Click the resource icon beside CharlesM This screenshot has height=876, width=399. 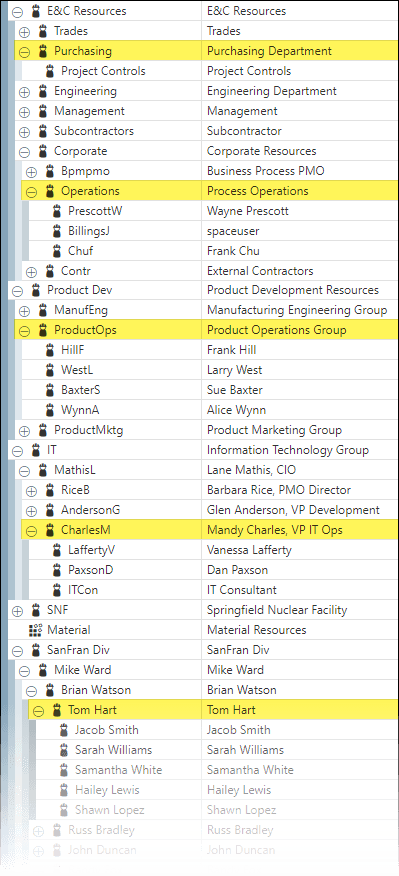[x=50, y=530]
